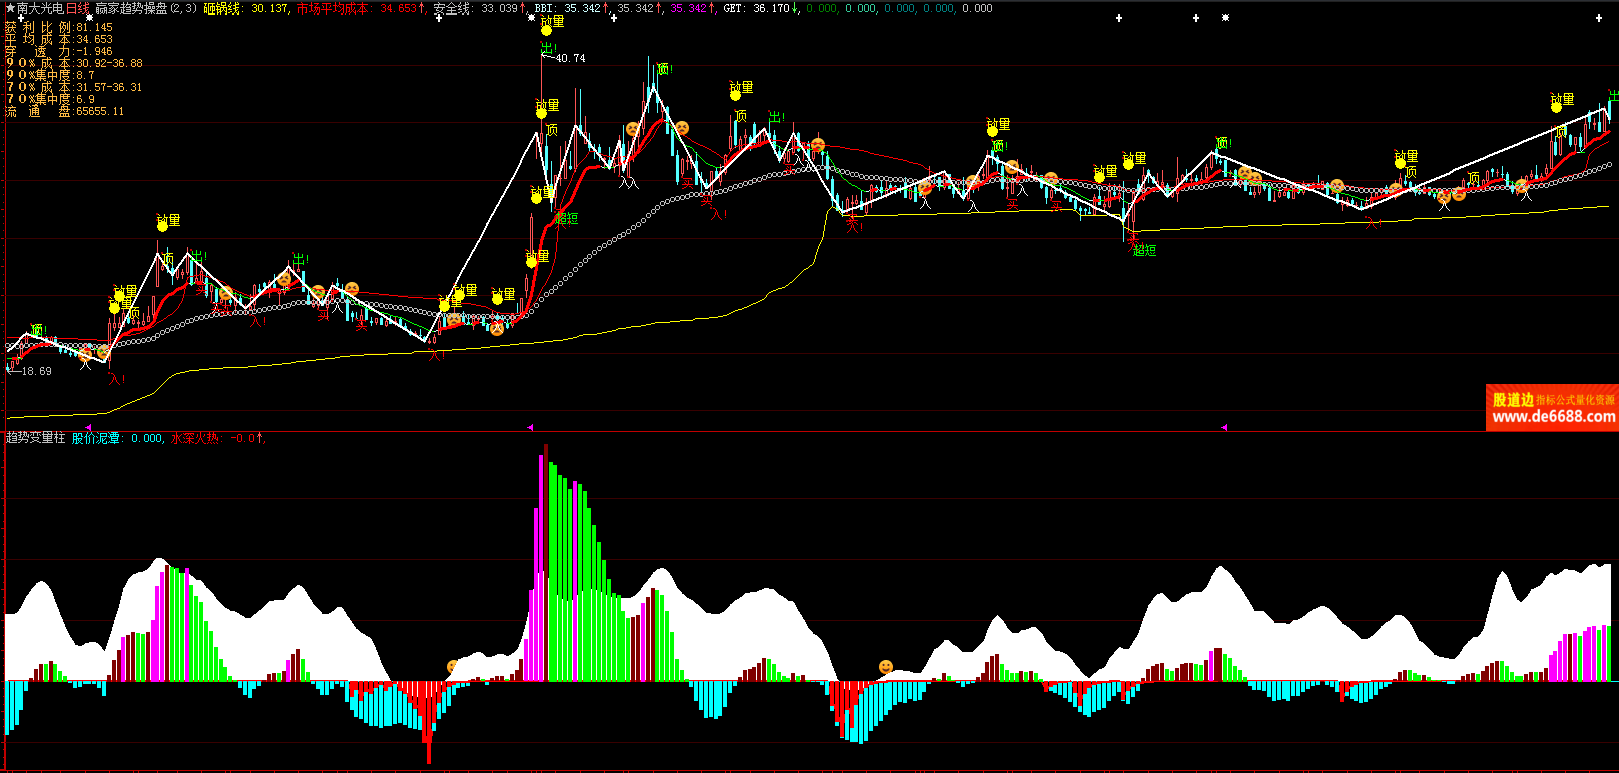Open the 趋势变量柱 indicator title

[x=35, y=438]
